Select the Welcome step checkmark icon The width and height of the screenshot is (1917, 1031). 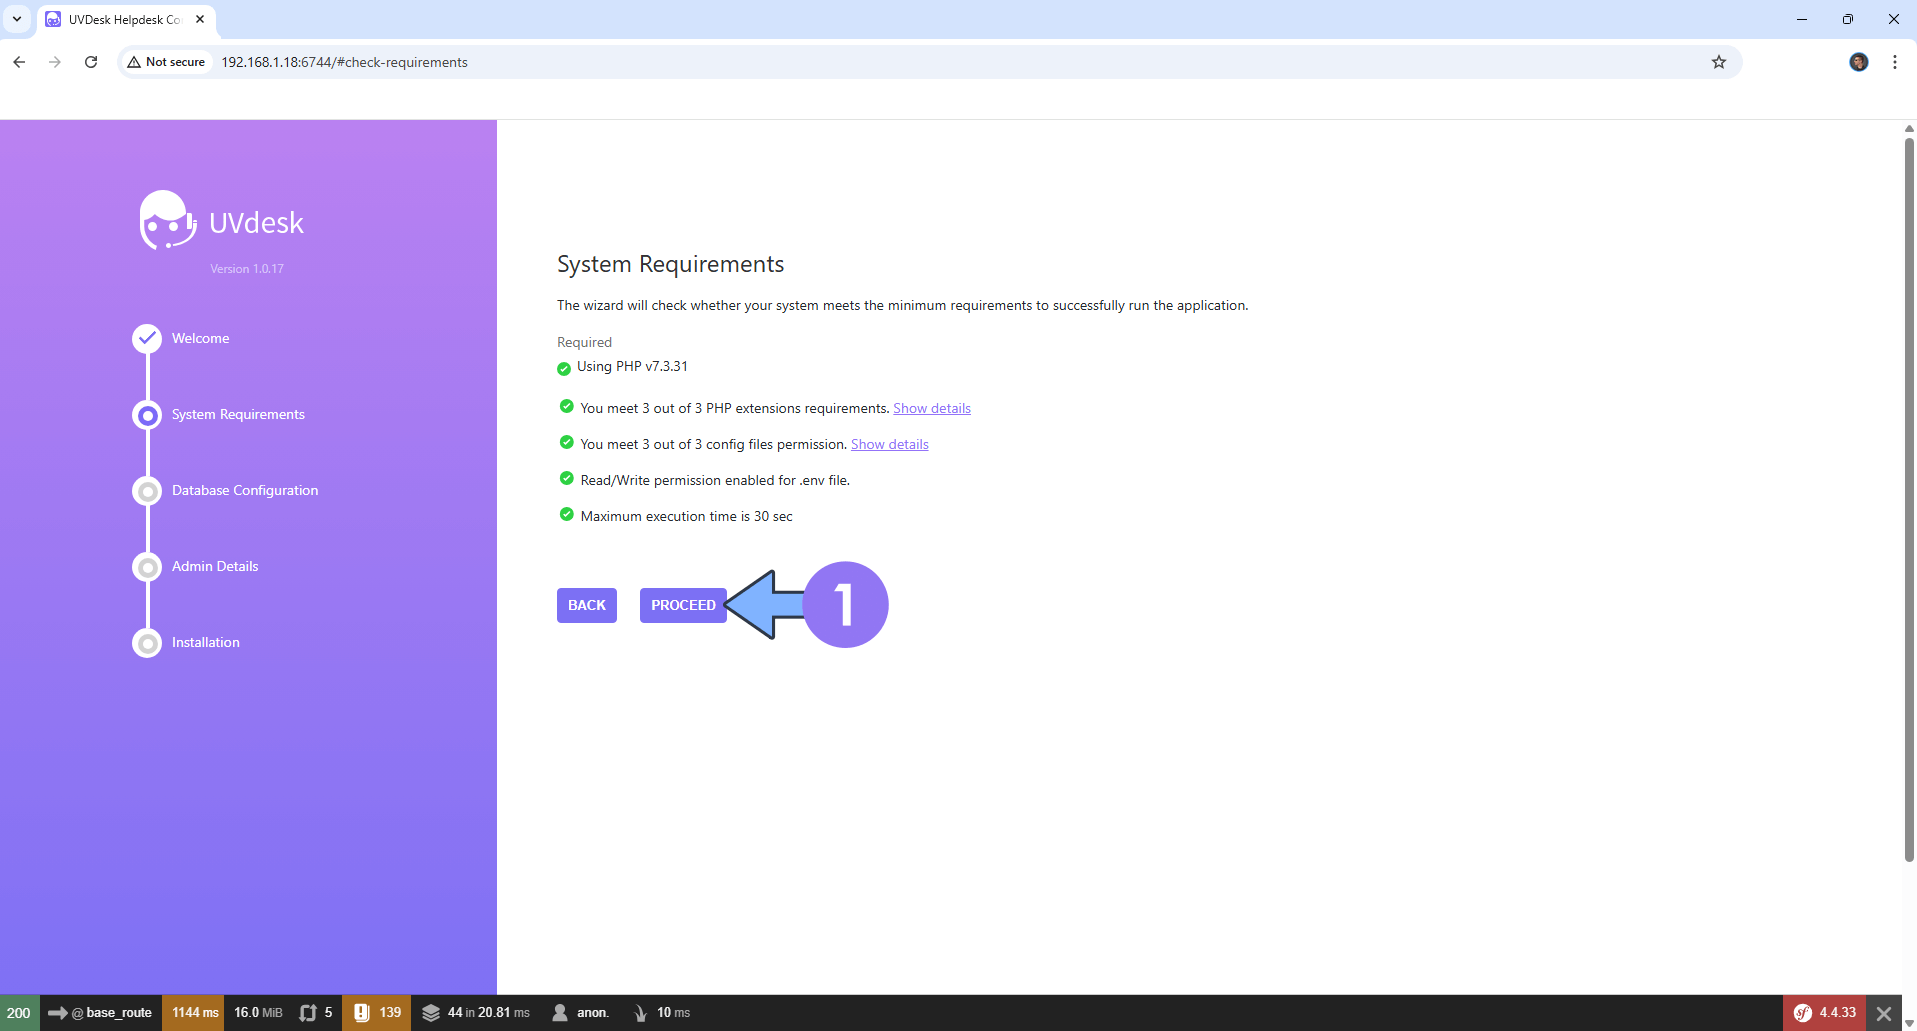click(x=147, y=339)
